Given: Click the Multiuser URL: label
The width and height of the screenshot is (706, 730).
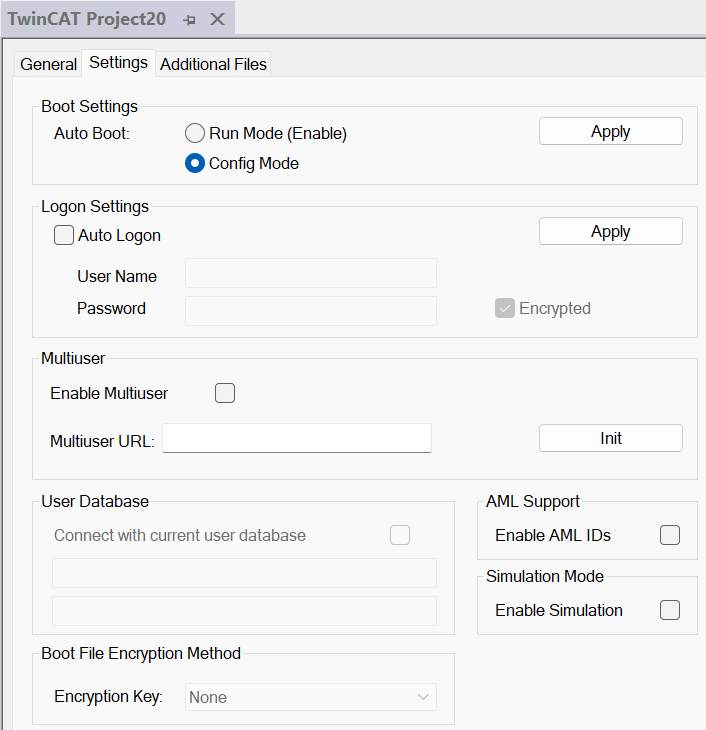Looking at the screenshot, I should click(102, 441).
